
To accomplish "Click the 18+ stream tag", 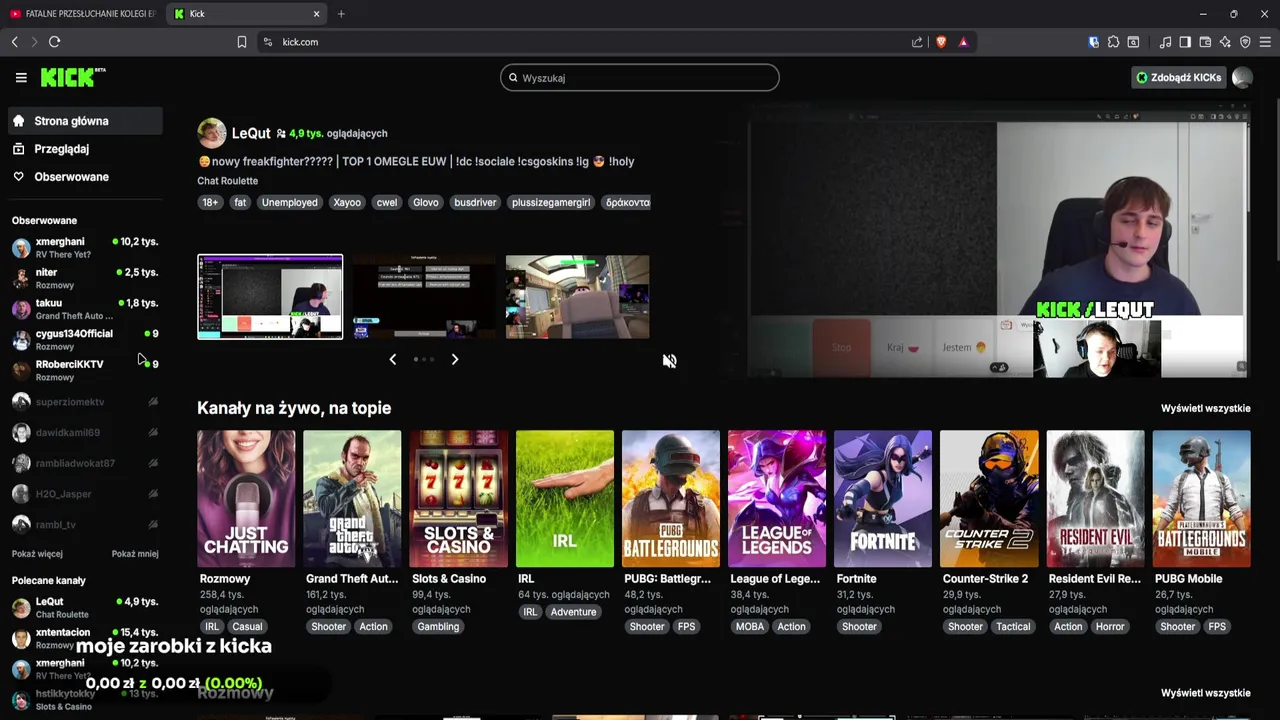I will coord(210,202).
